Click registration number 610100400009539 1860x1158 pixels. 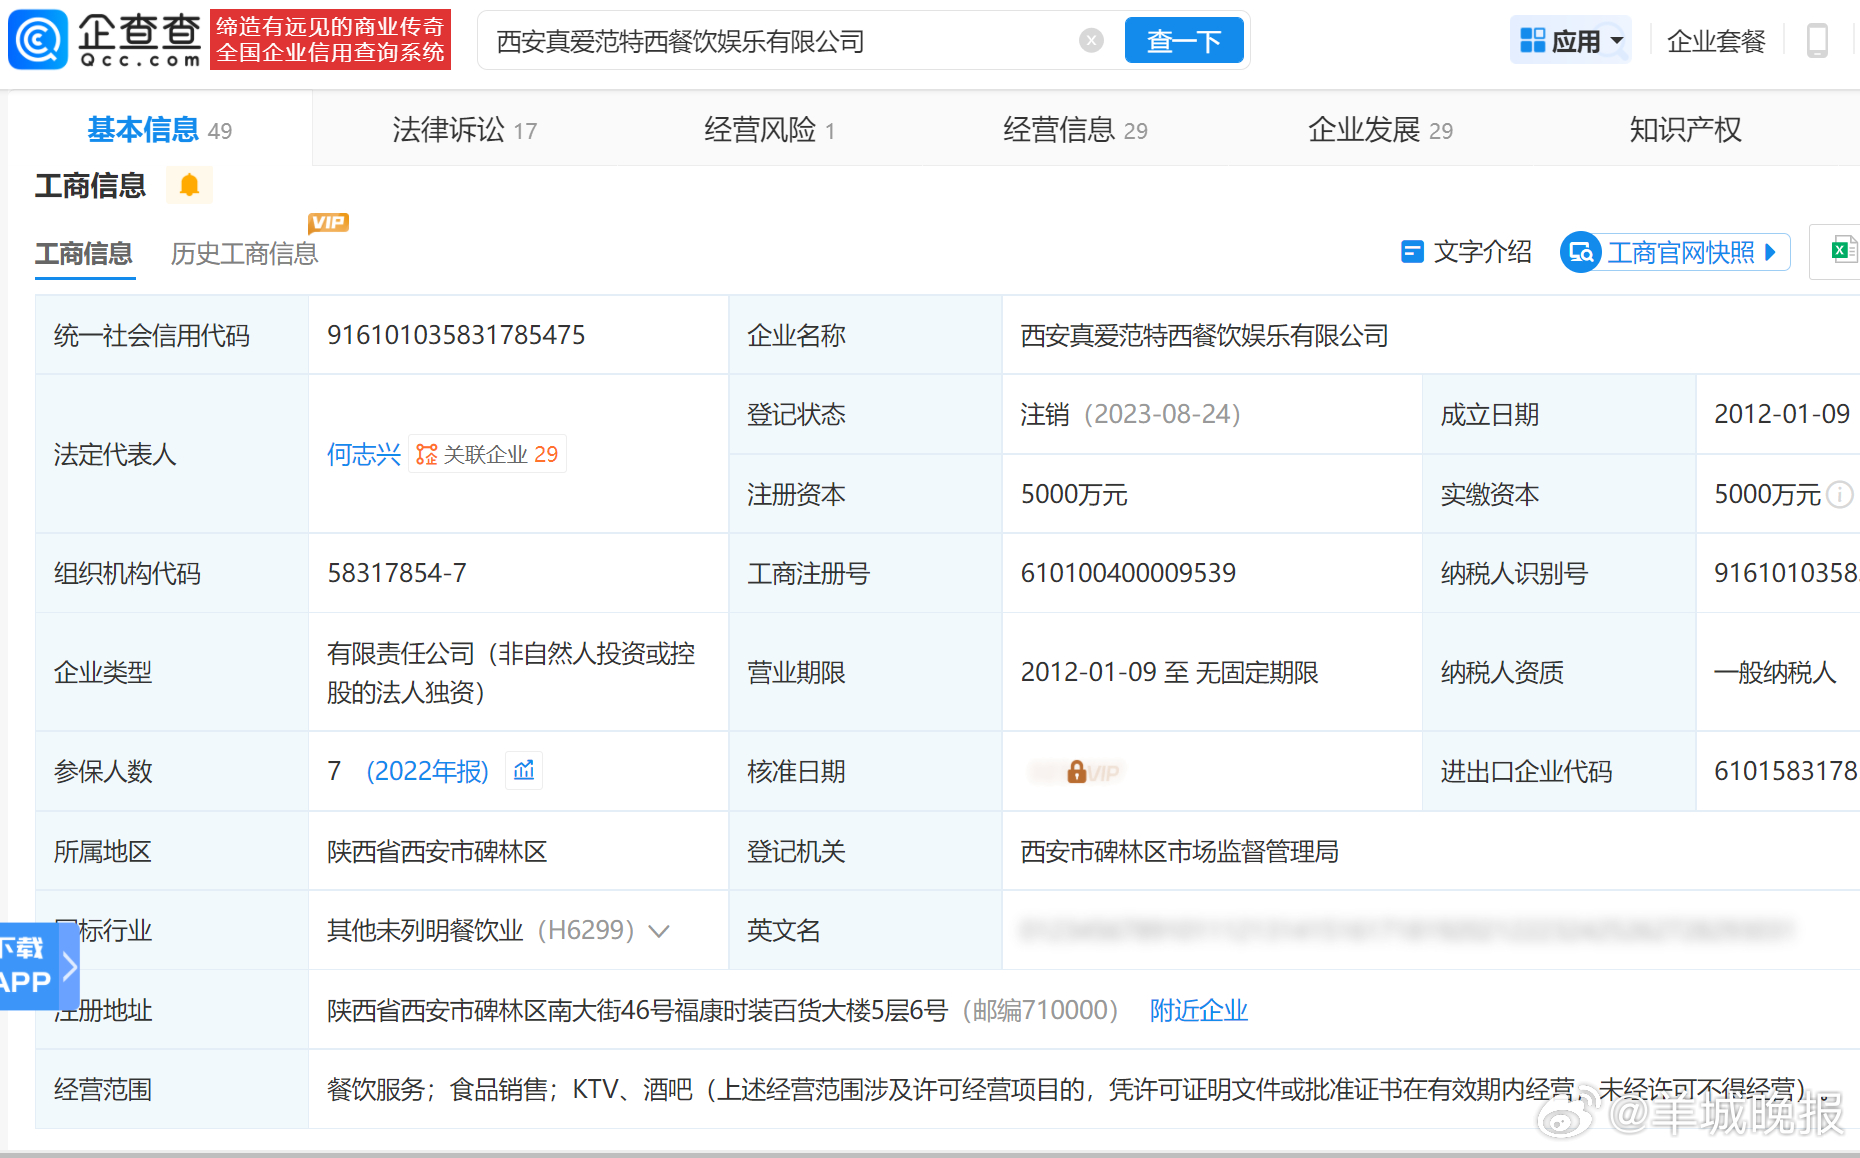click(x=1128, y=573)
